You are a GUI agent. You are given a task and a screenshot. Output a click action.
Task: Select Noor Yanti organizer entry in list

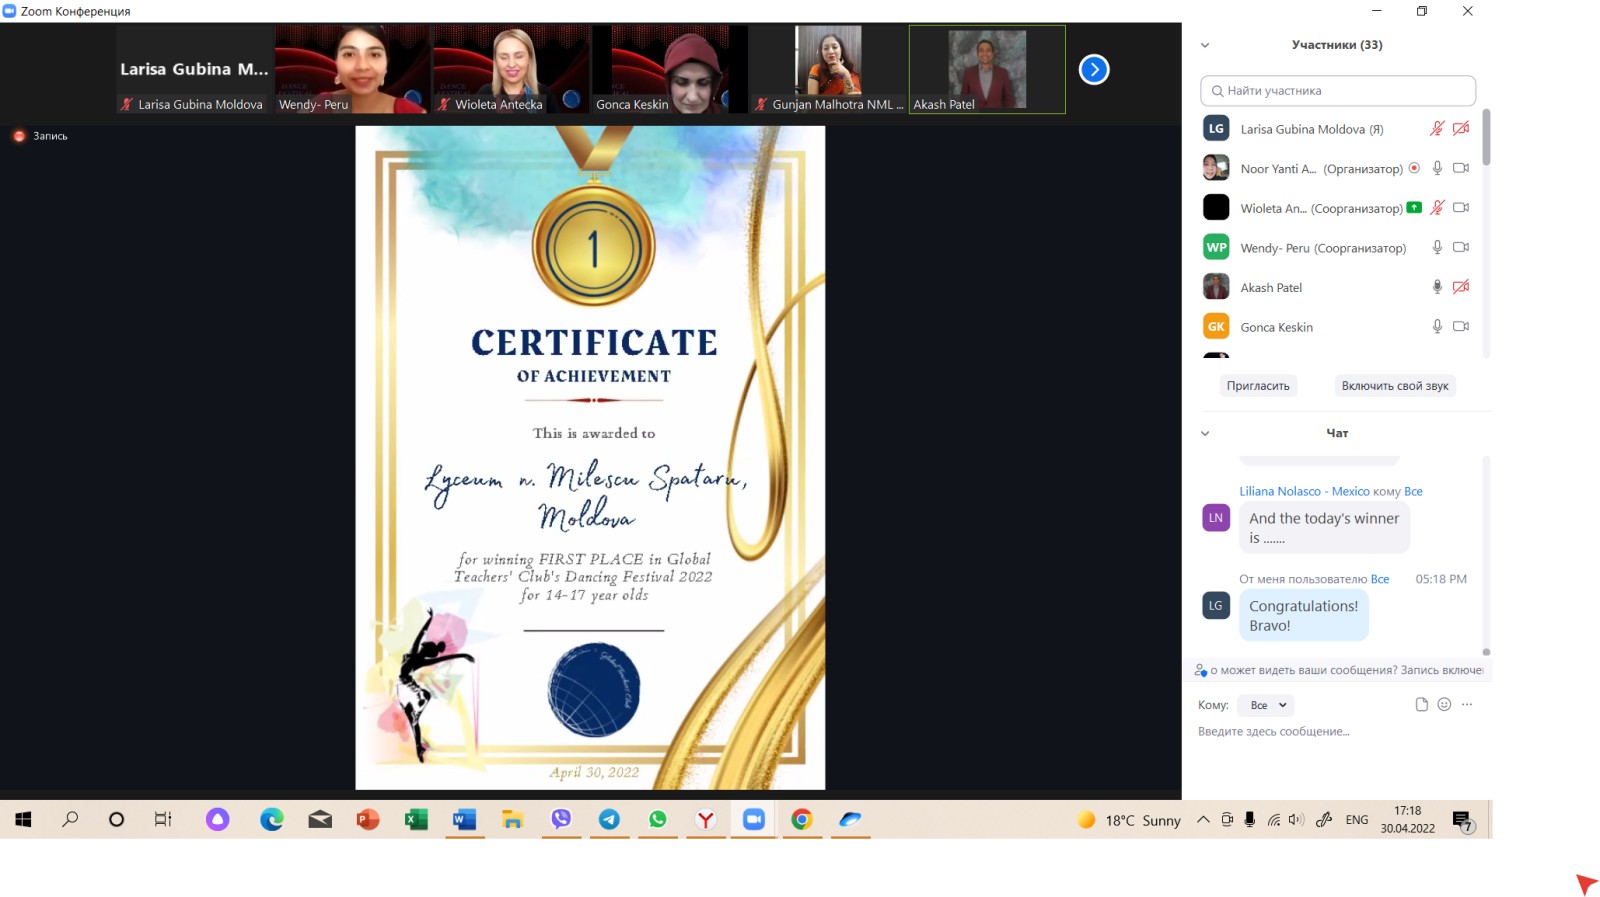point(1320,169)
